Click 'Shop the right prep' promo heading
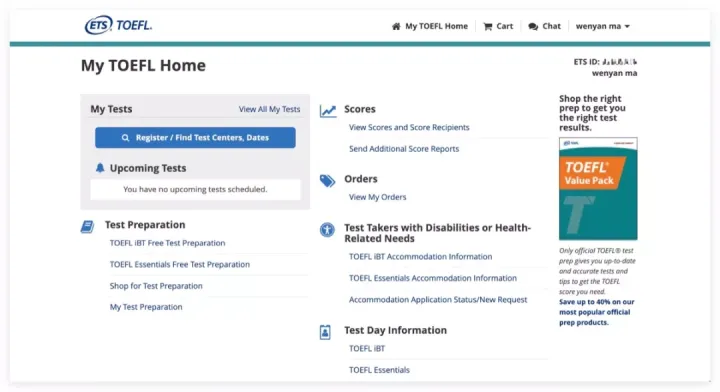The width and height of the screenshot is (720, 392). click(x=592, y=113)
